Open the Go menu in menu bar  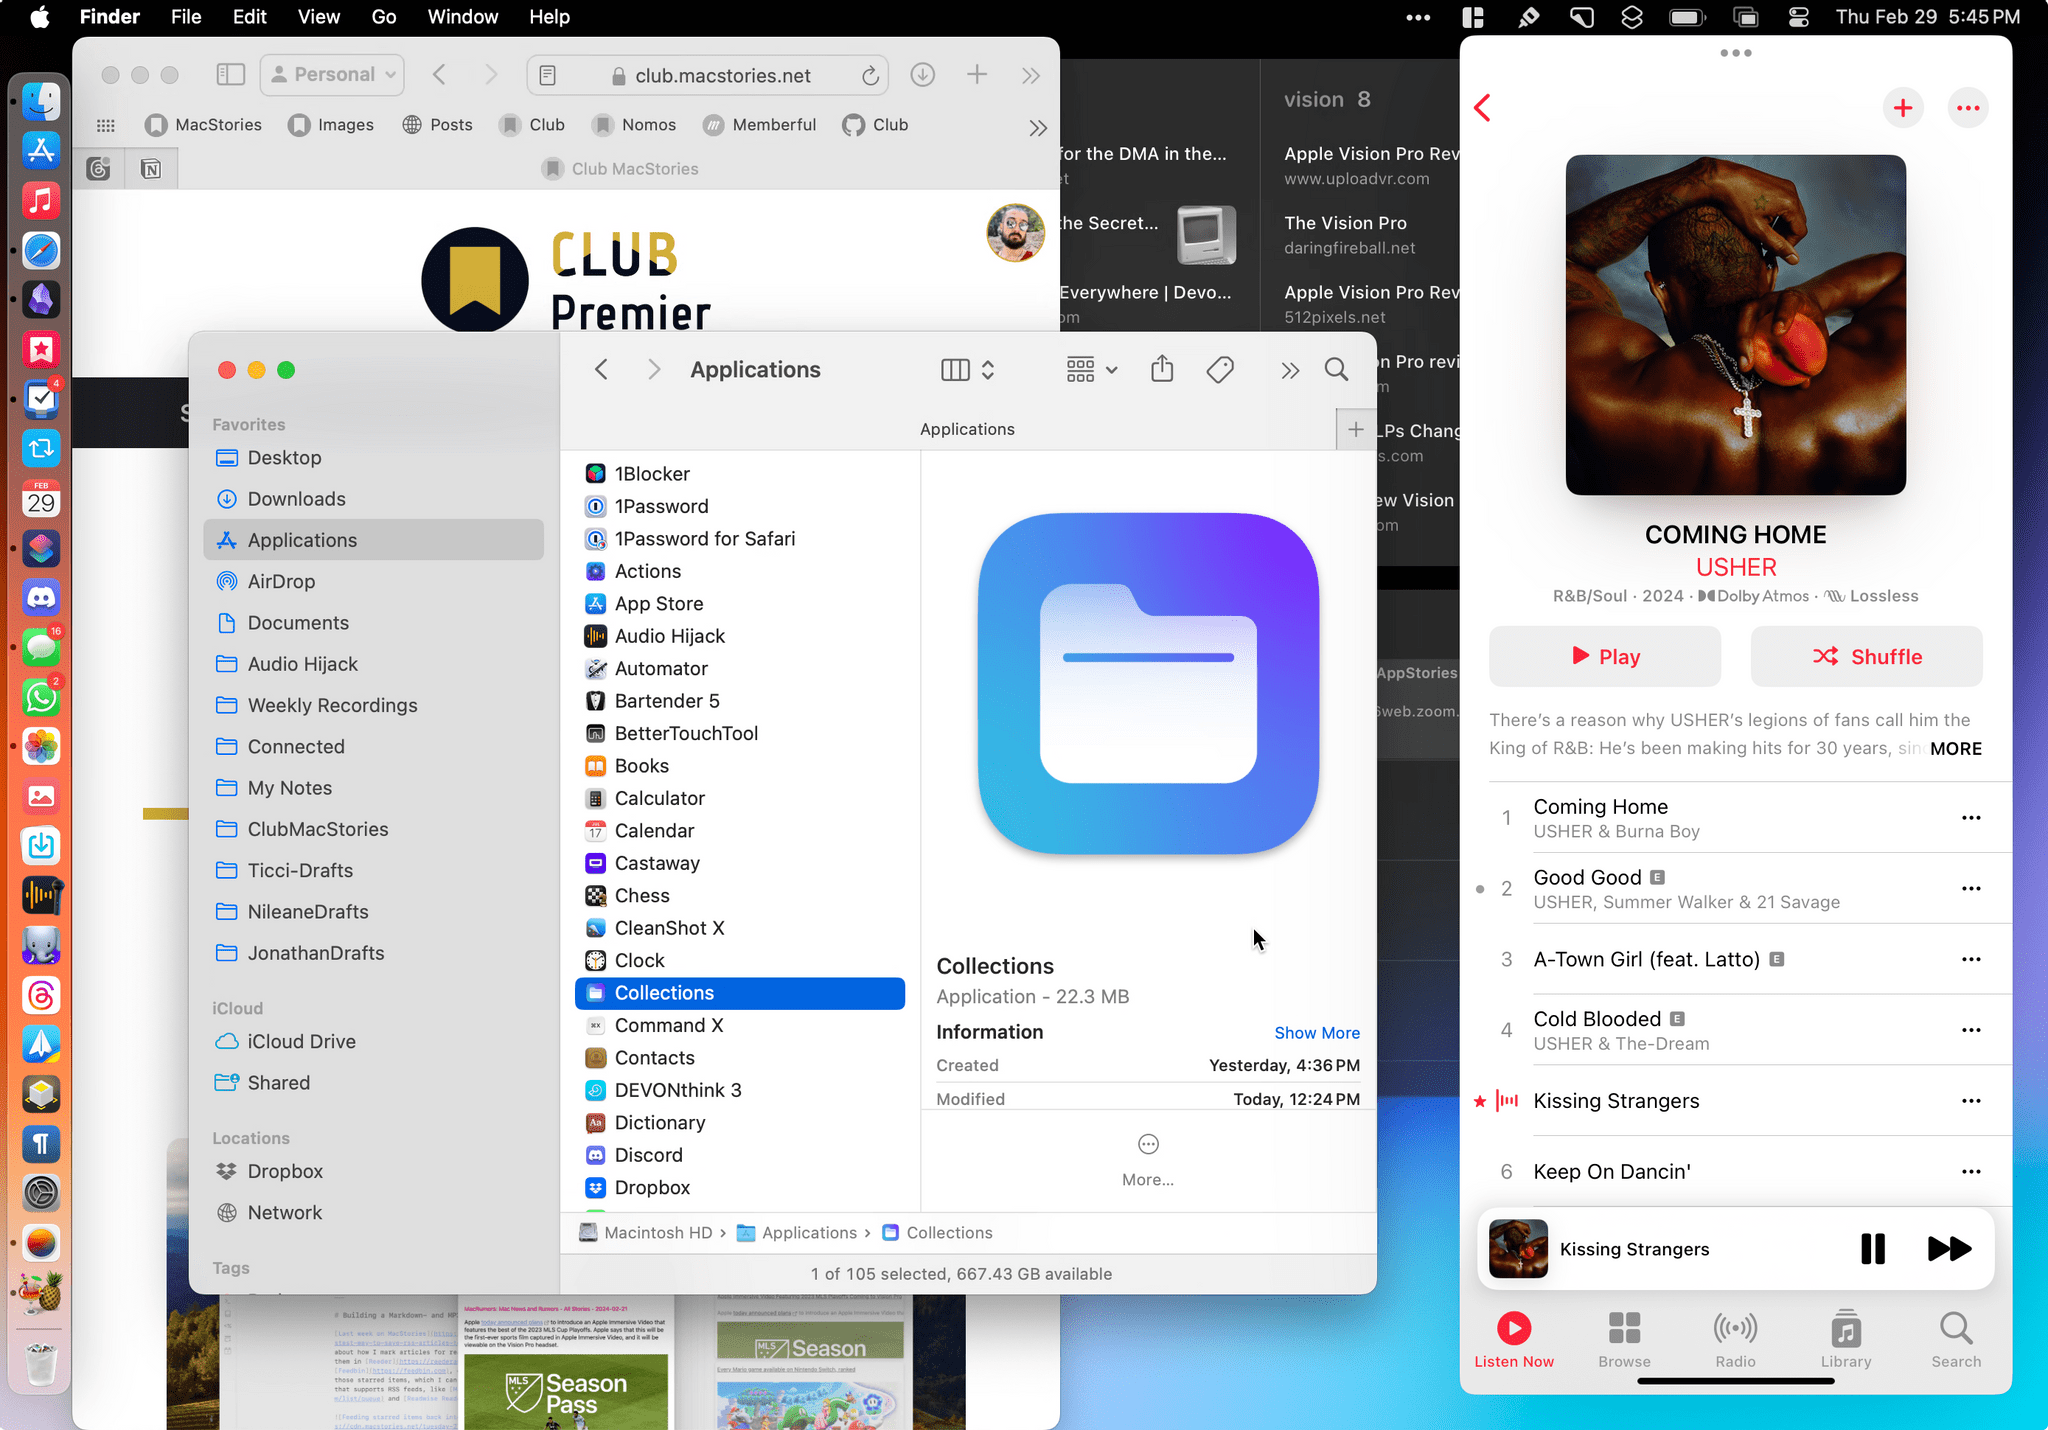[383, 17]
